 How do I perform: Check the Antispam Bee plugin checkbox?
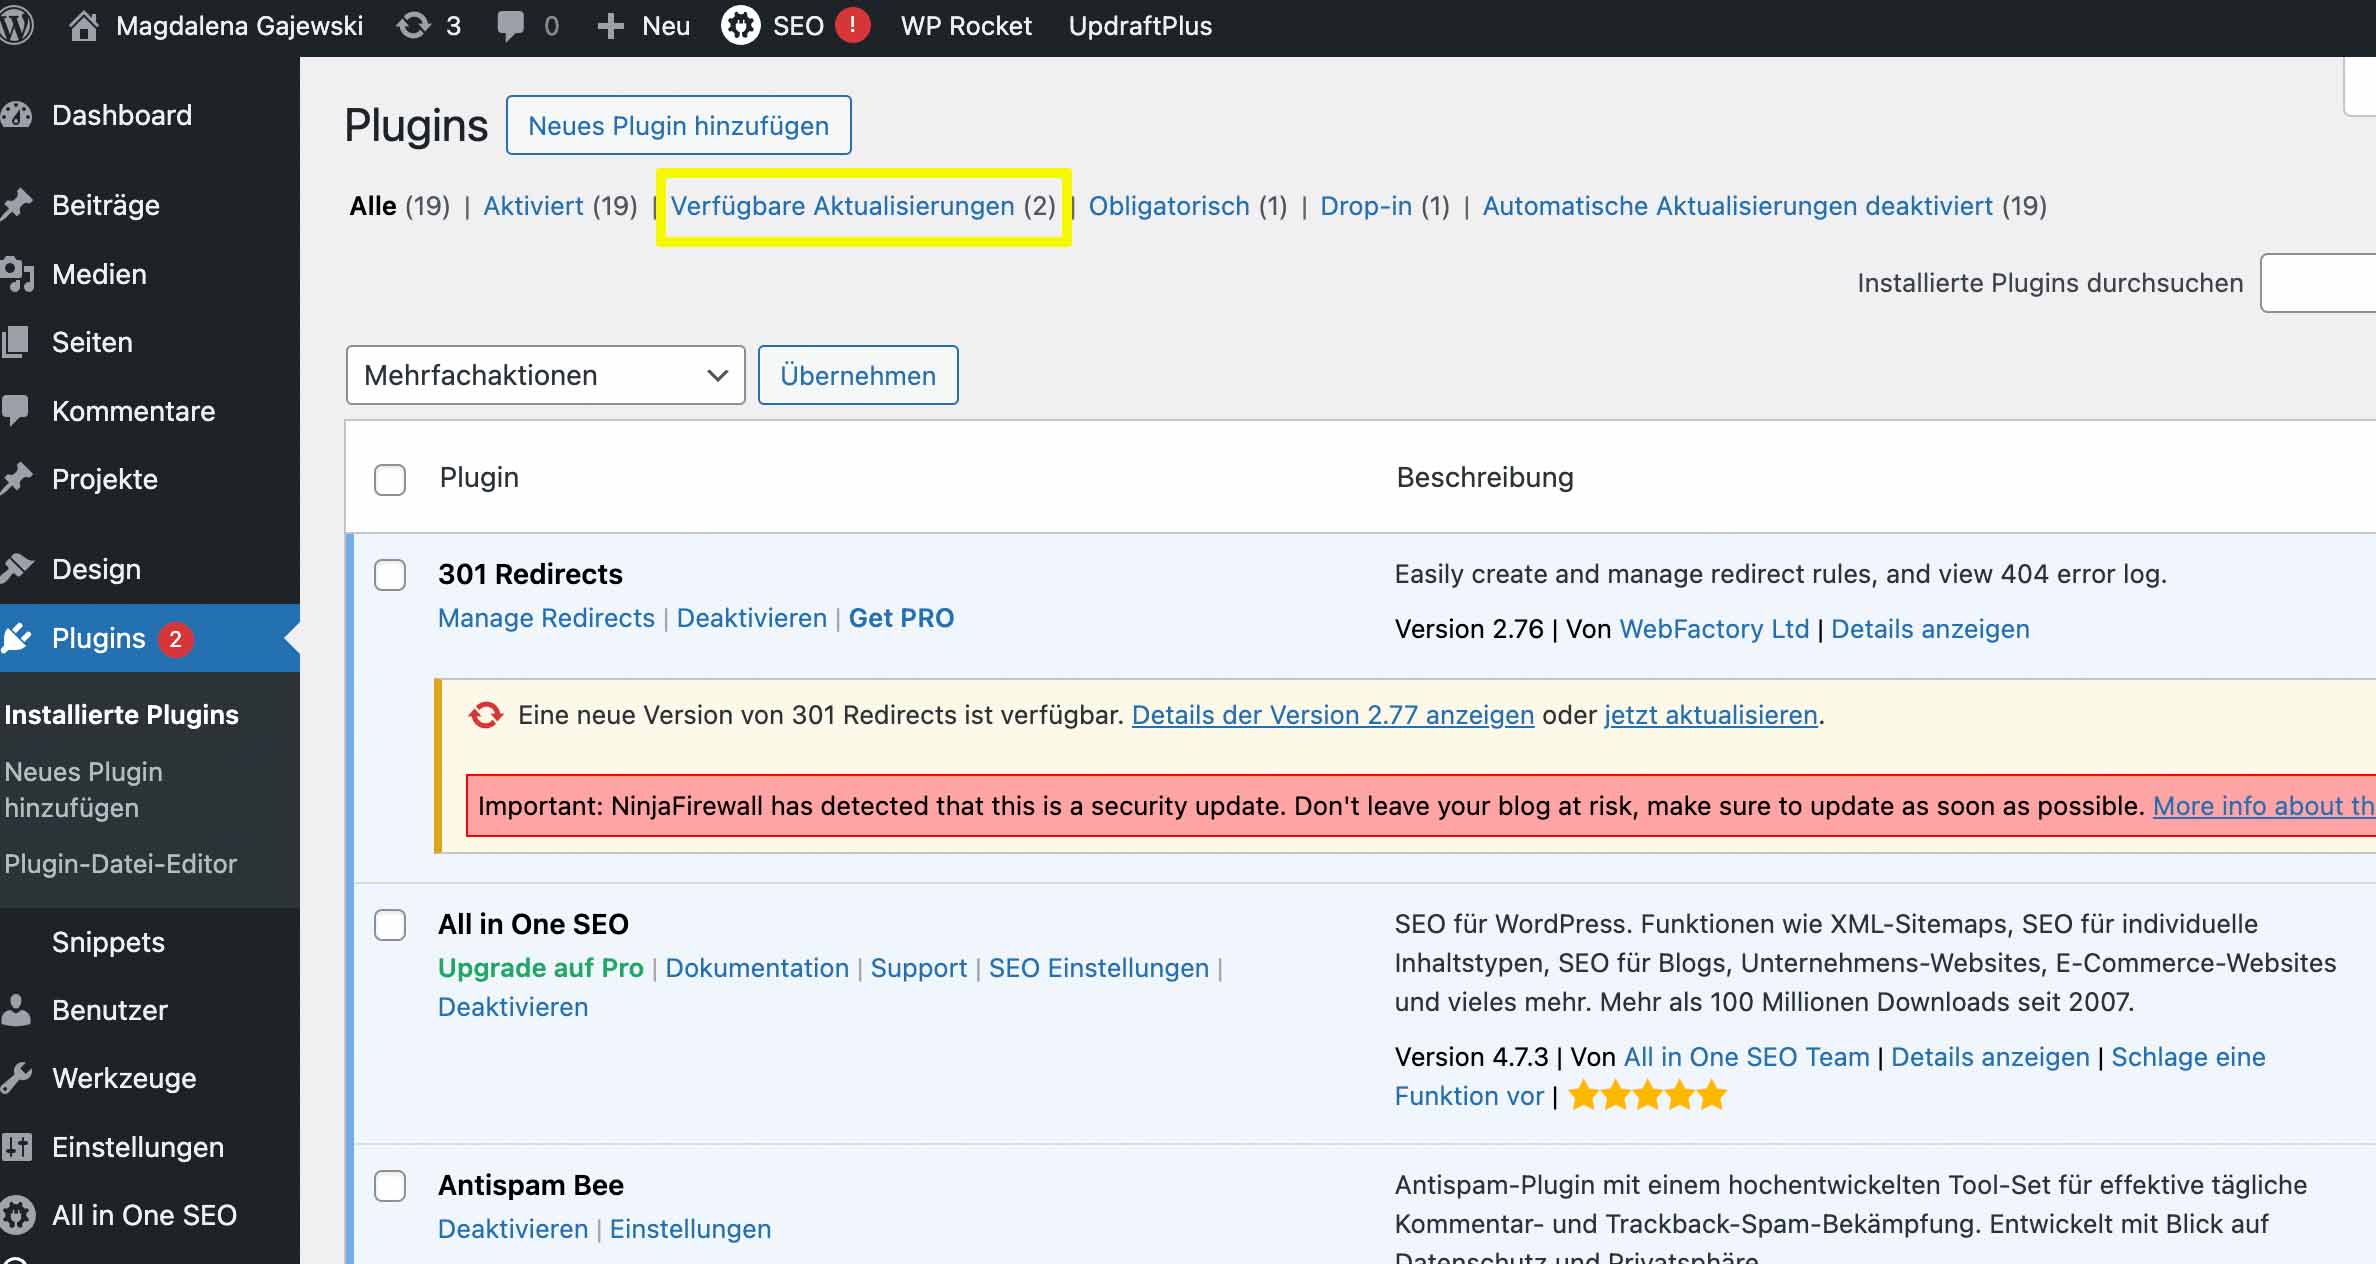(390, 1189)
